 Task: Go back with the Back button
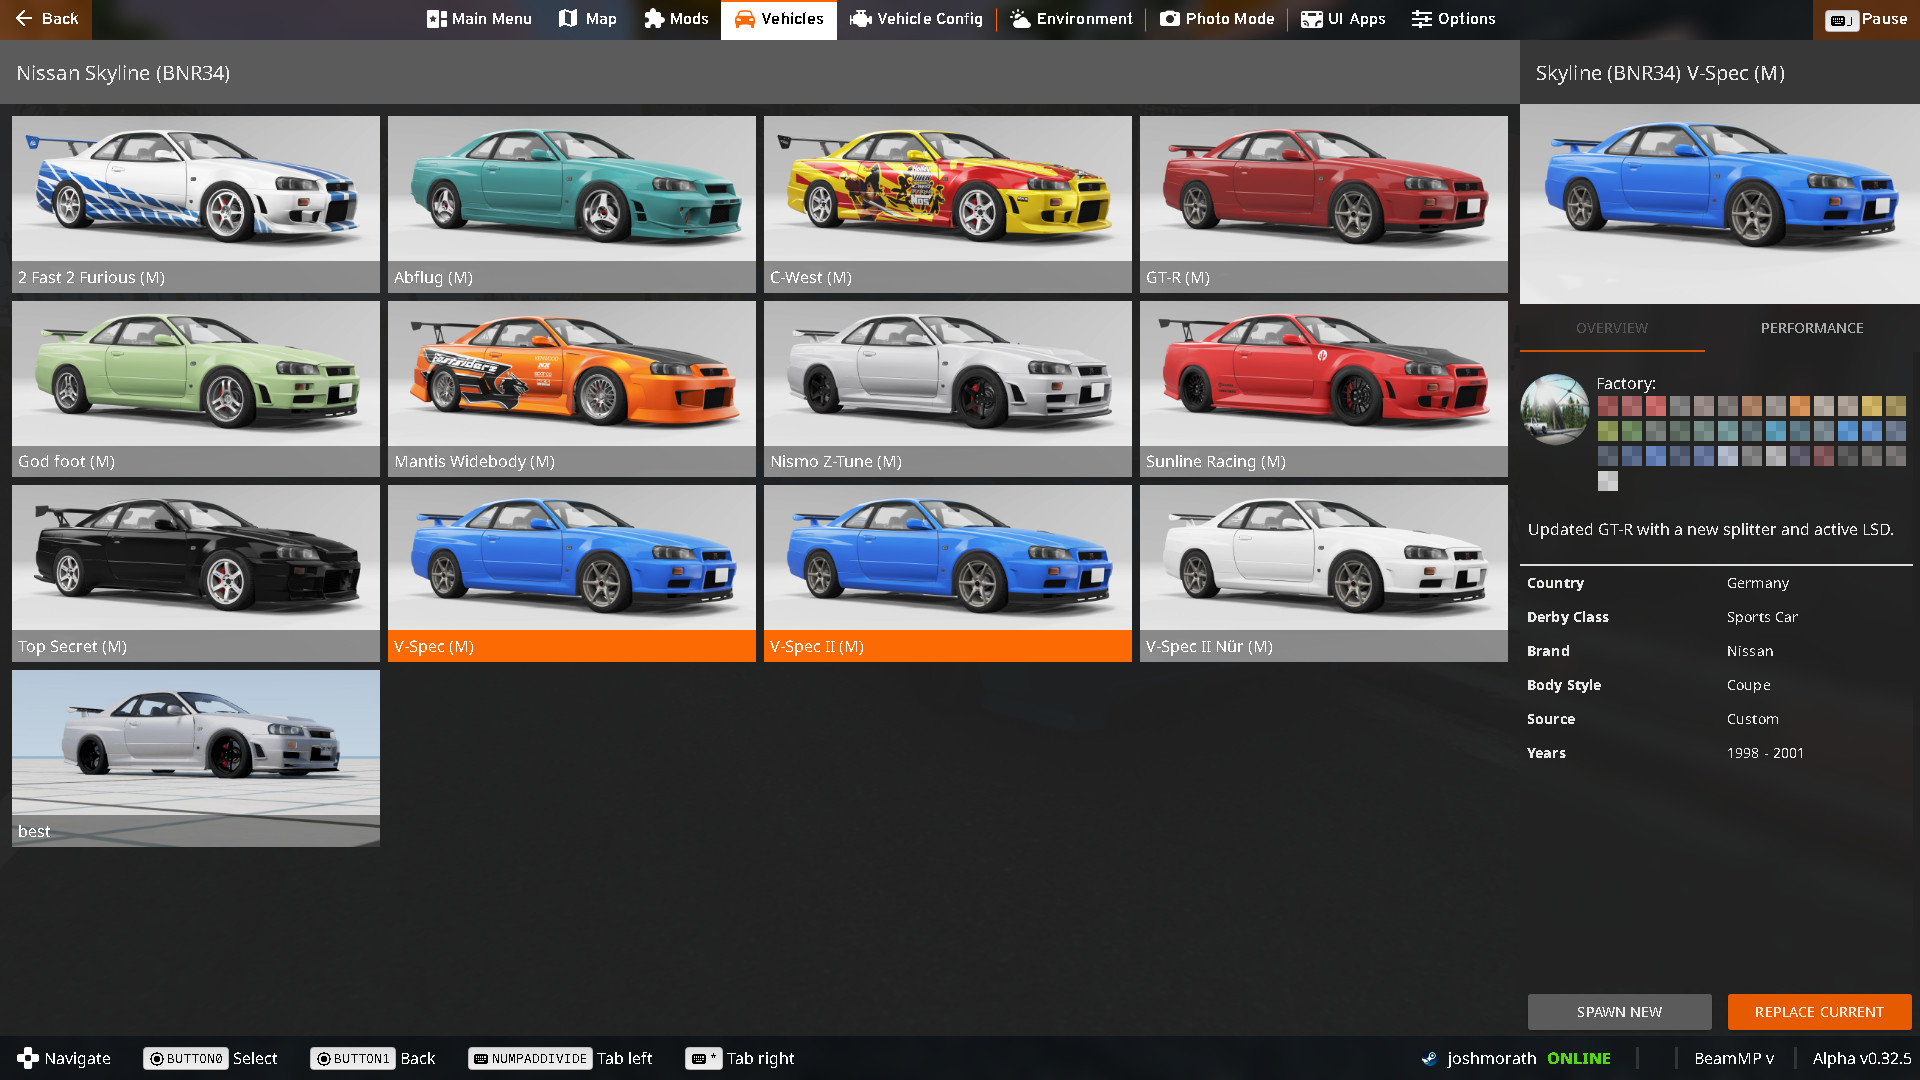(x=46, y=19)
